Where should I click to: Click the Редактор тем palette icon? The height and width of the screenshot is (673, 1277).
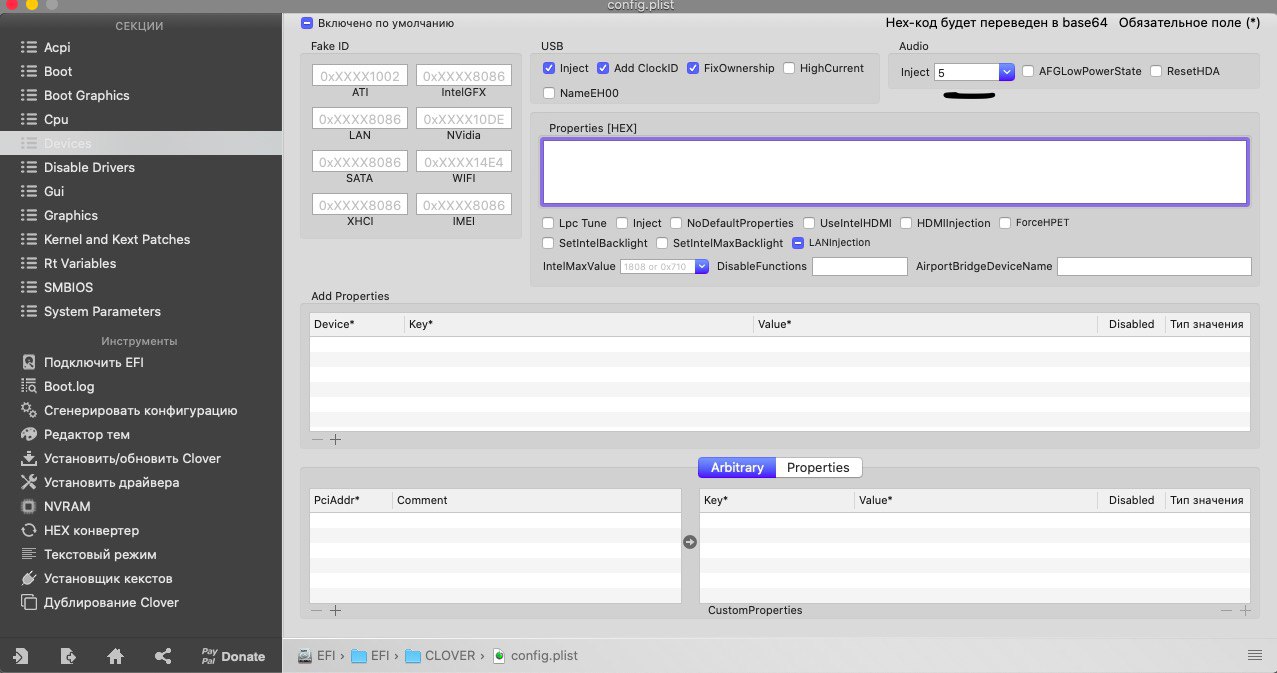(28, 434)
